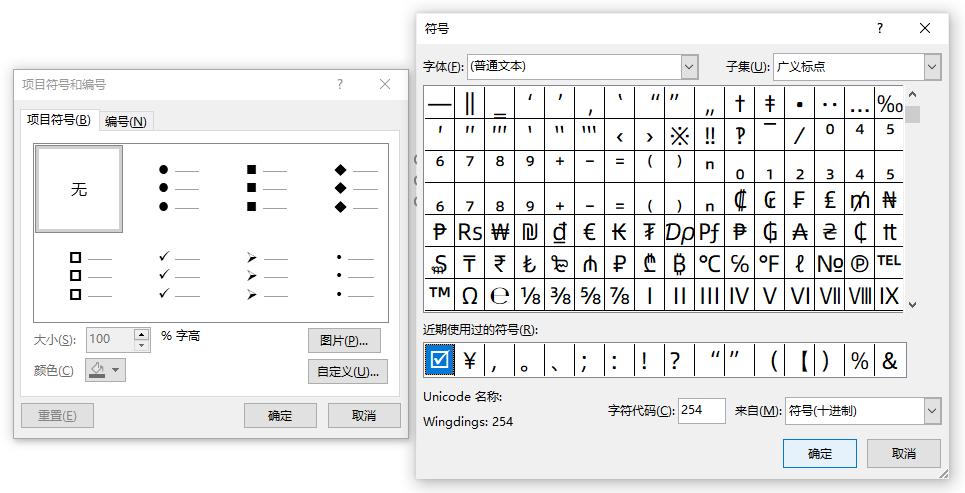Click the character code (字符代码) field
965x493 pixels.
pos(701,410)
